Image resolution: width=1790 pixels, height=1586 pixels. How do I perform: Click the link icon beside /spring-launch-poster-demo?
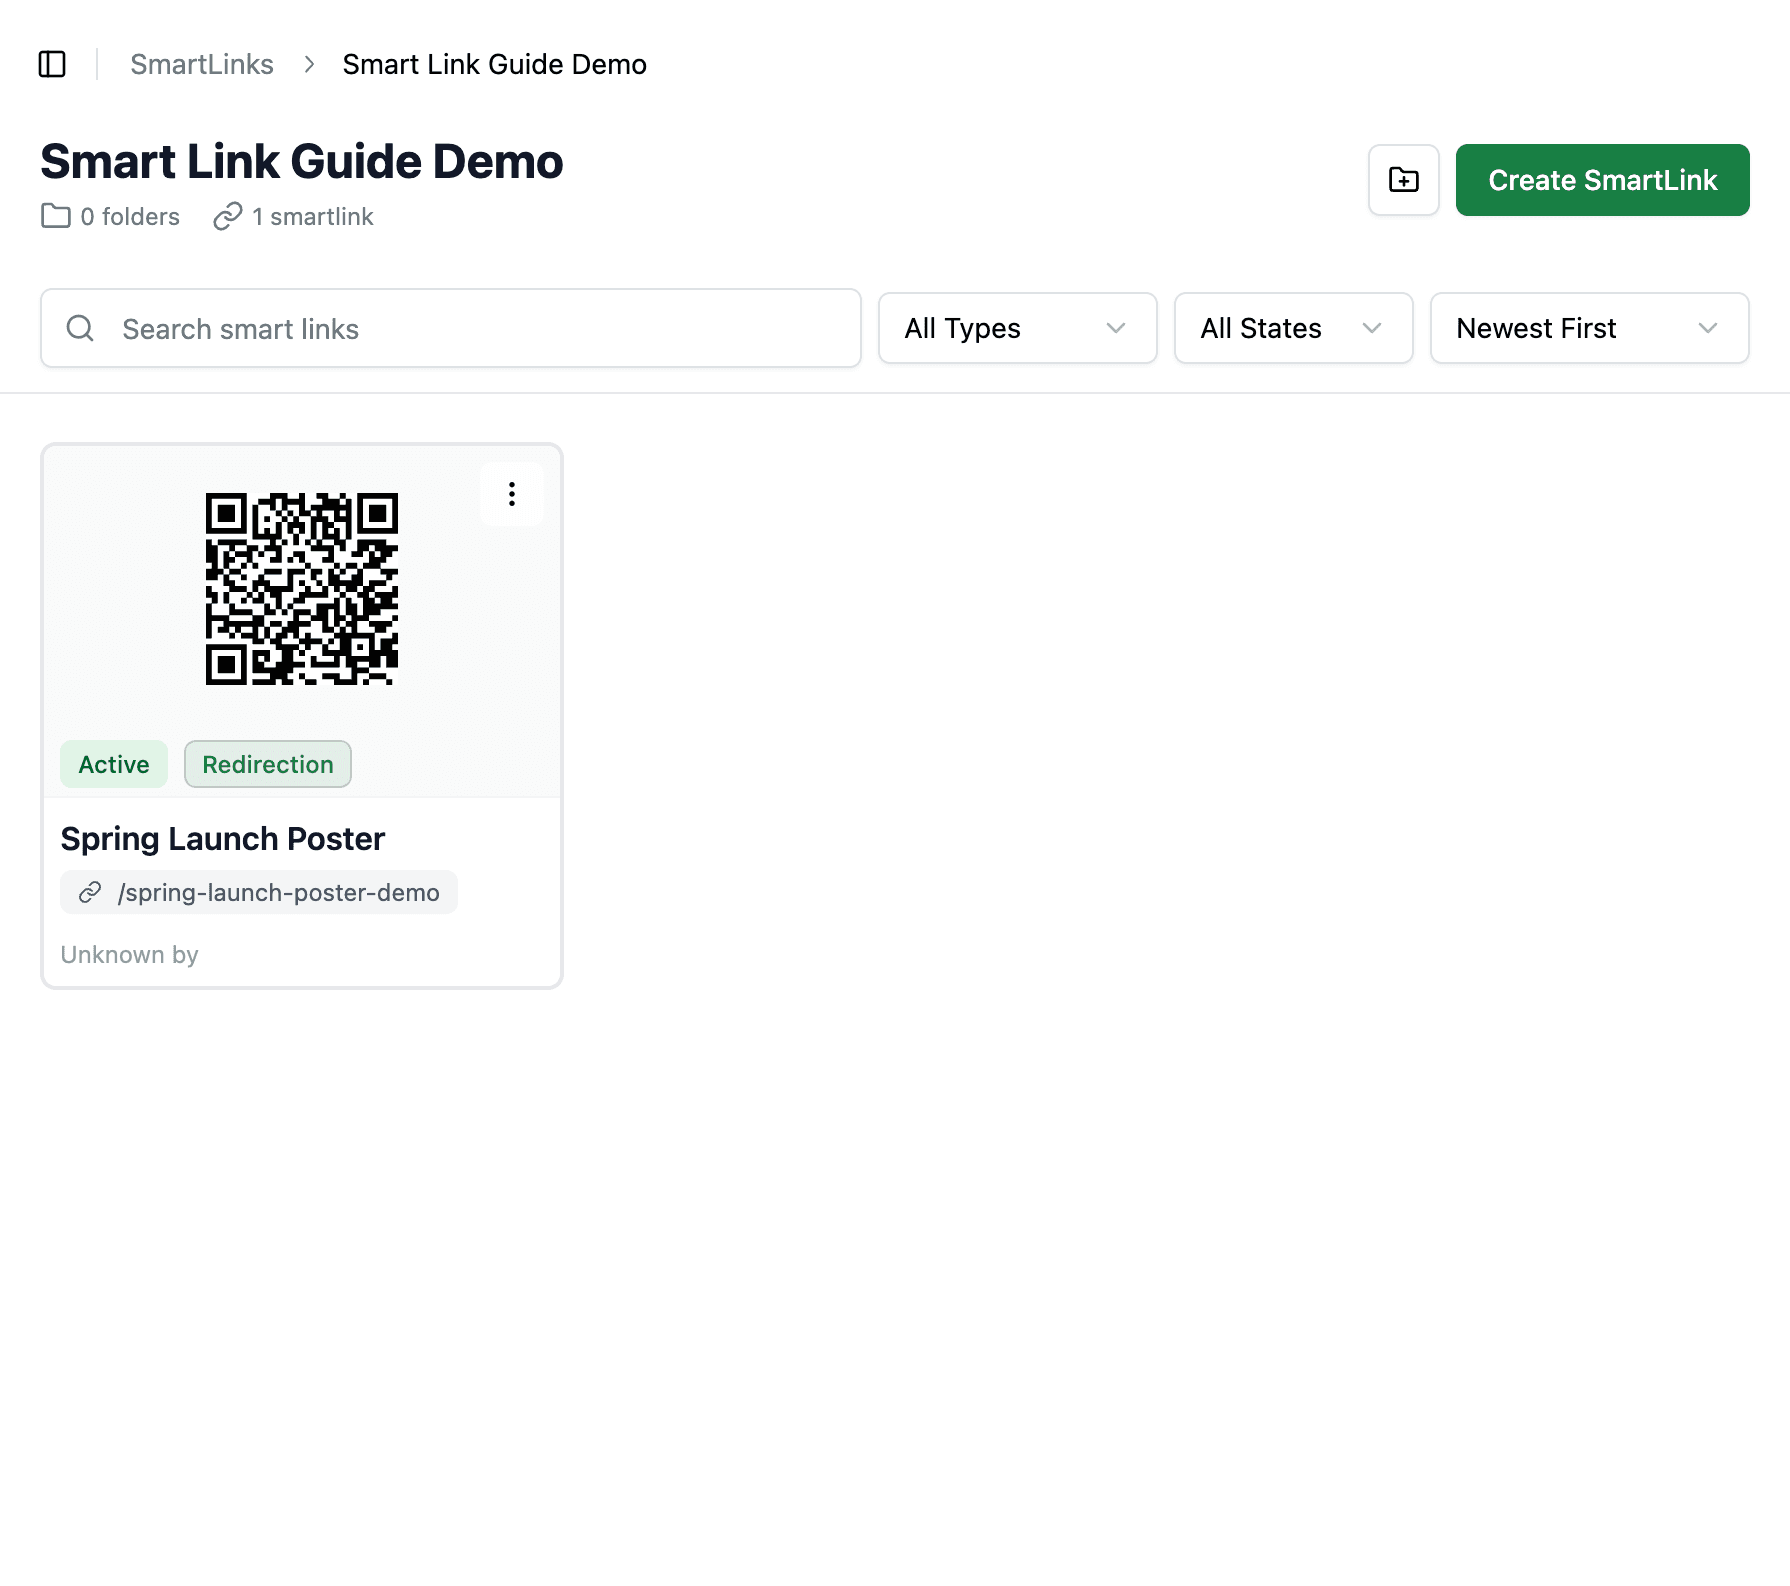pos(90,892)
